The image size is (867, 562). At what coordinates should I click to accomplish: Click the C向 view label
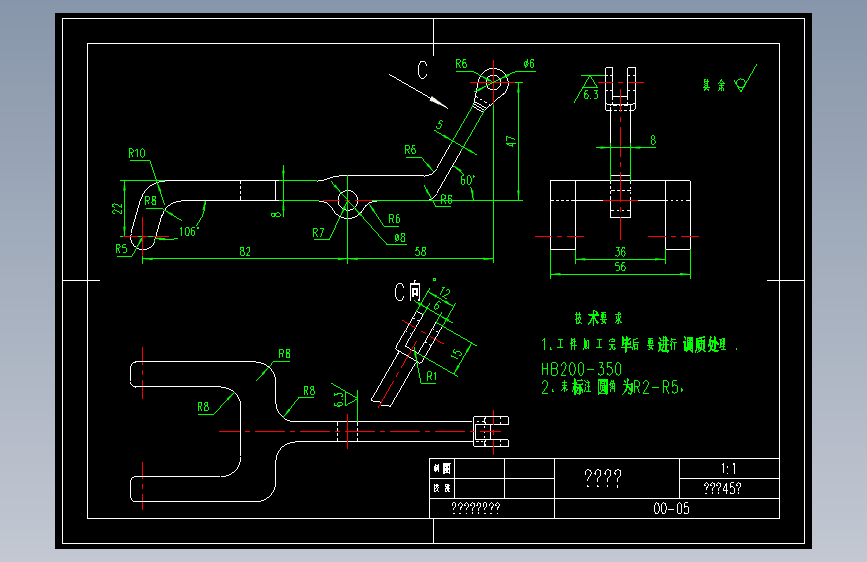408,292
